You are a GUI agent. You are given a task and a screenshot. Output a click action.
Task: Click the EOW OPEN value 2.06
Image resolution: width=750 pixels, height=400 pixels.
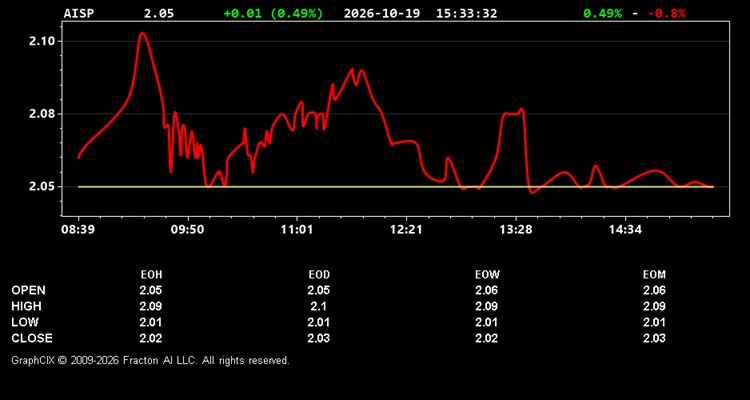tap(486, 290)
